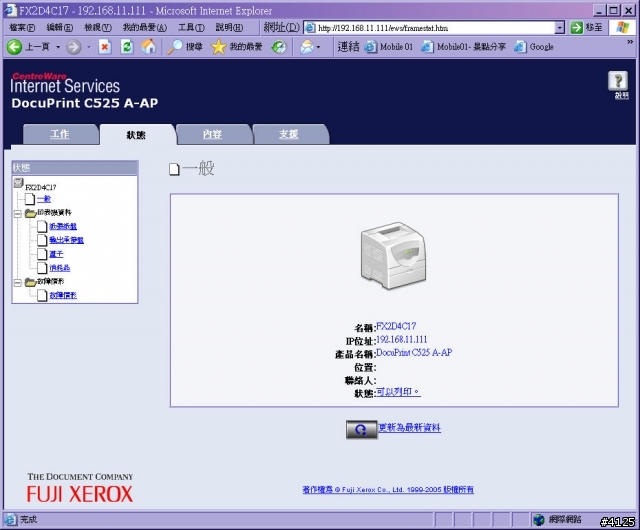The image size is (640, 530).
Task: Switch to the 支援 tab
Action: click(x=289, y=134)
